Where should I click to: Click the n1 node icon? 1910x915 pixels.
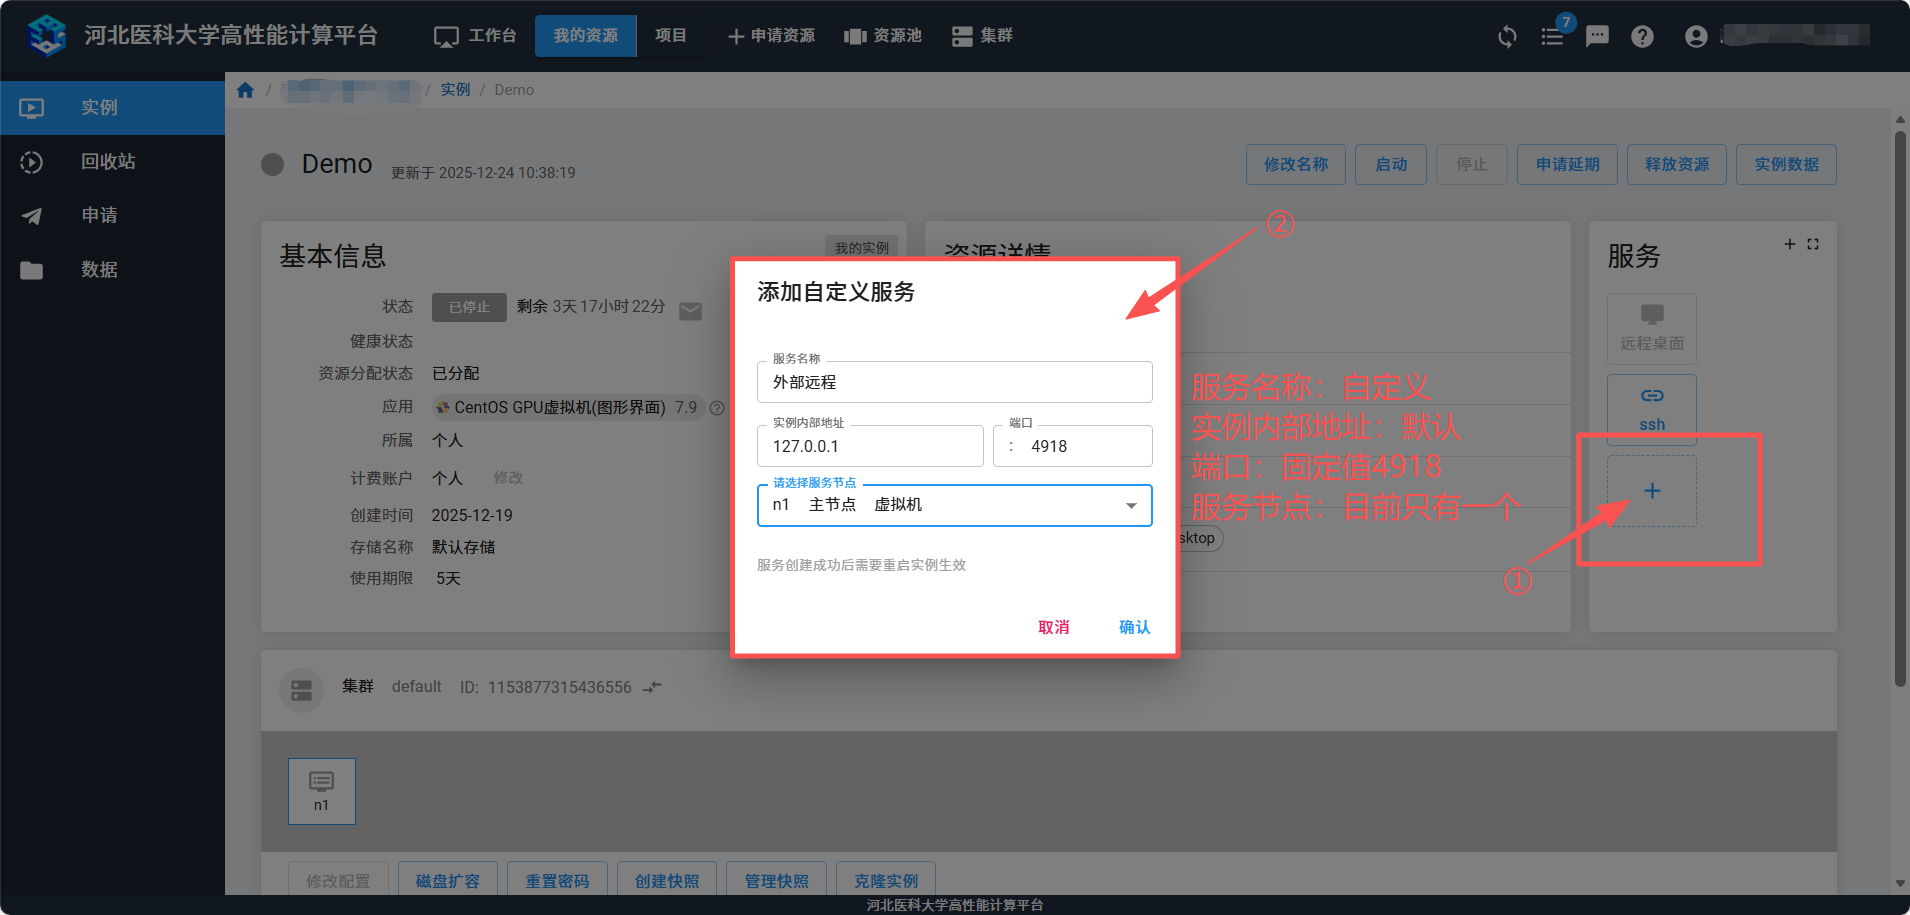point(321,790)
